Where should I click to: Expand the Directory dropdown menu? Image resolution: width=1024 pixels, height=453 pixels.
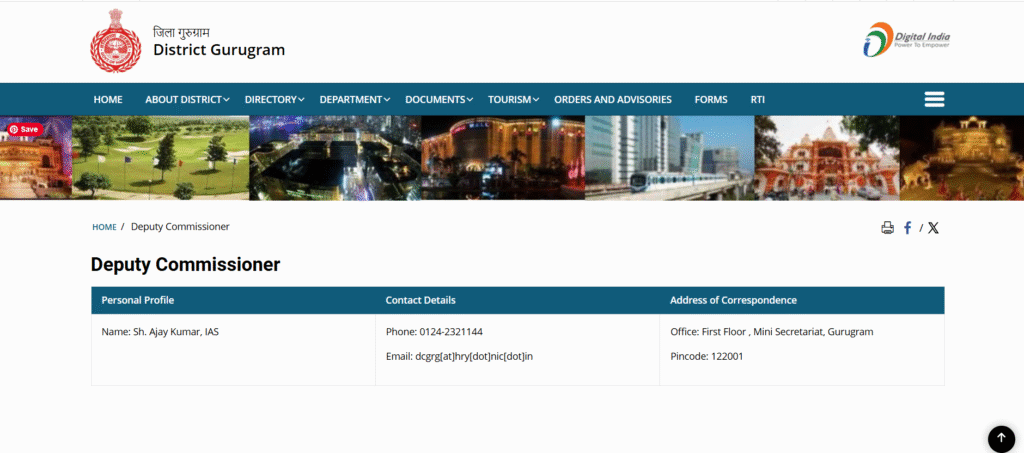[275, 100]
